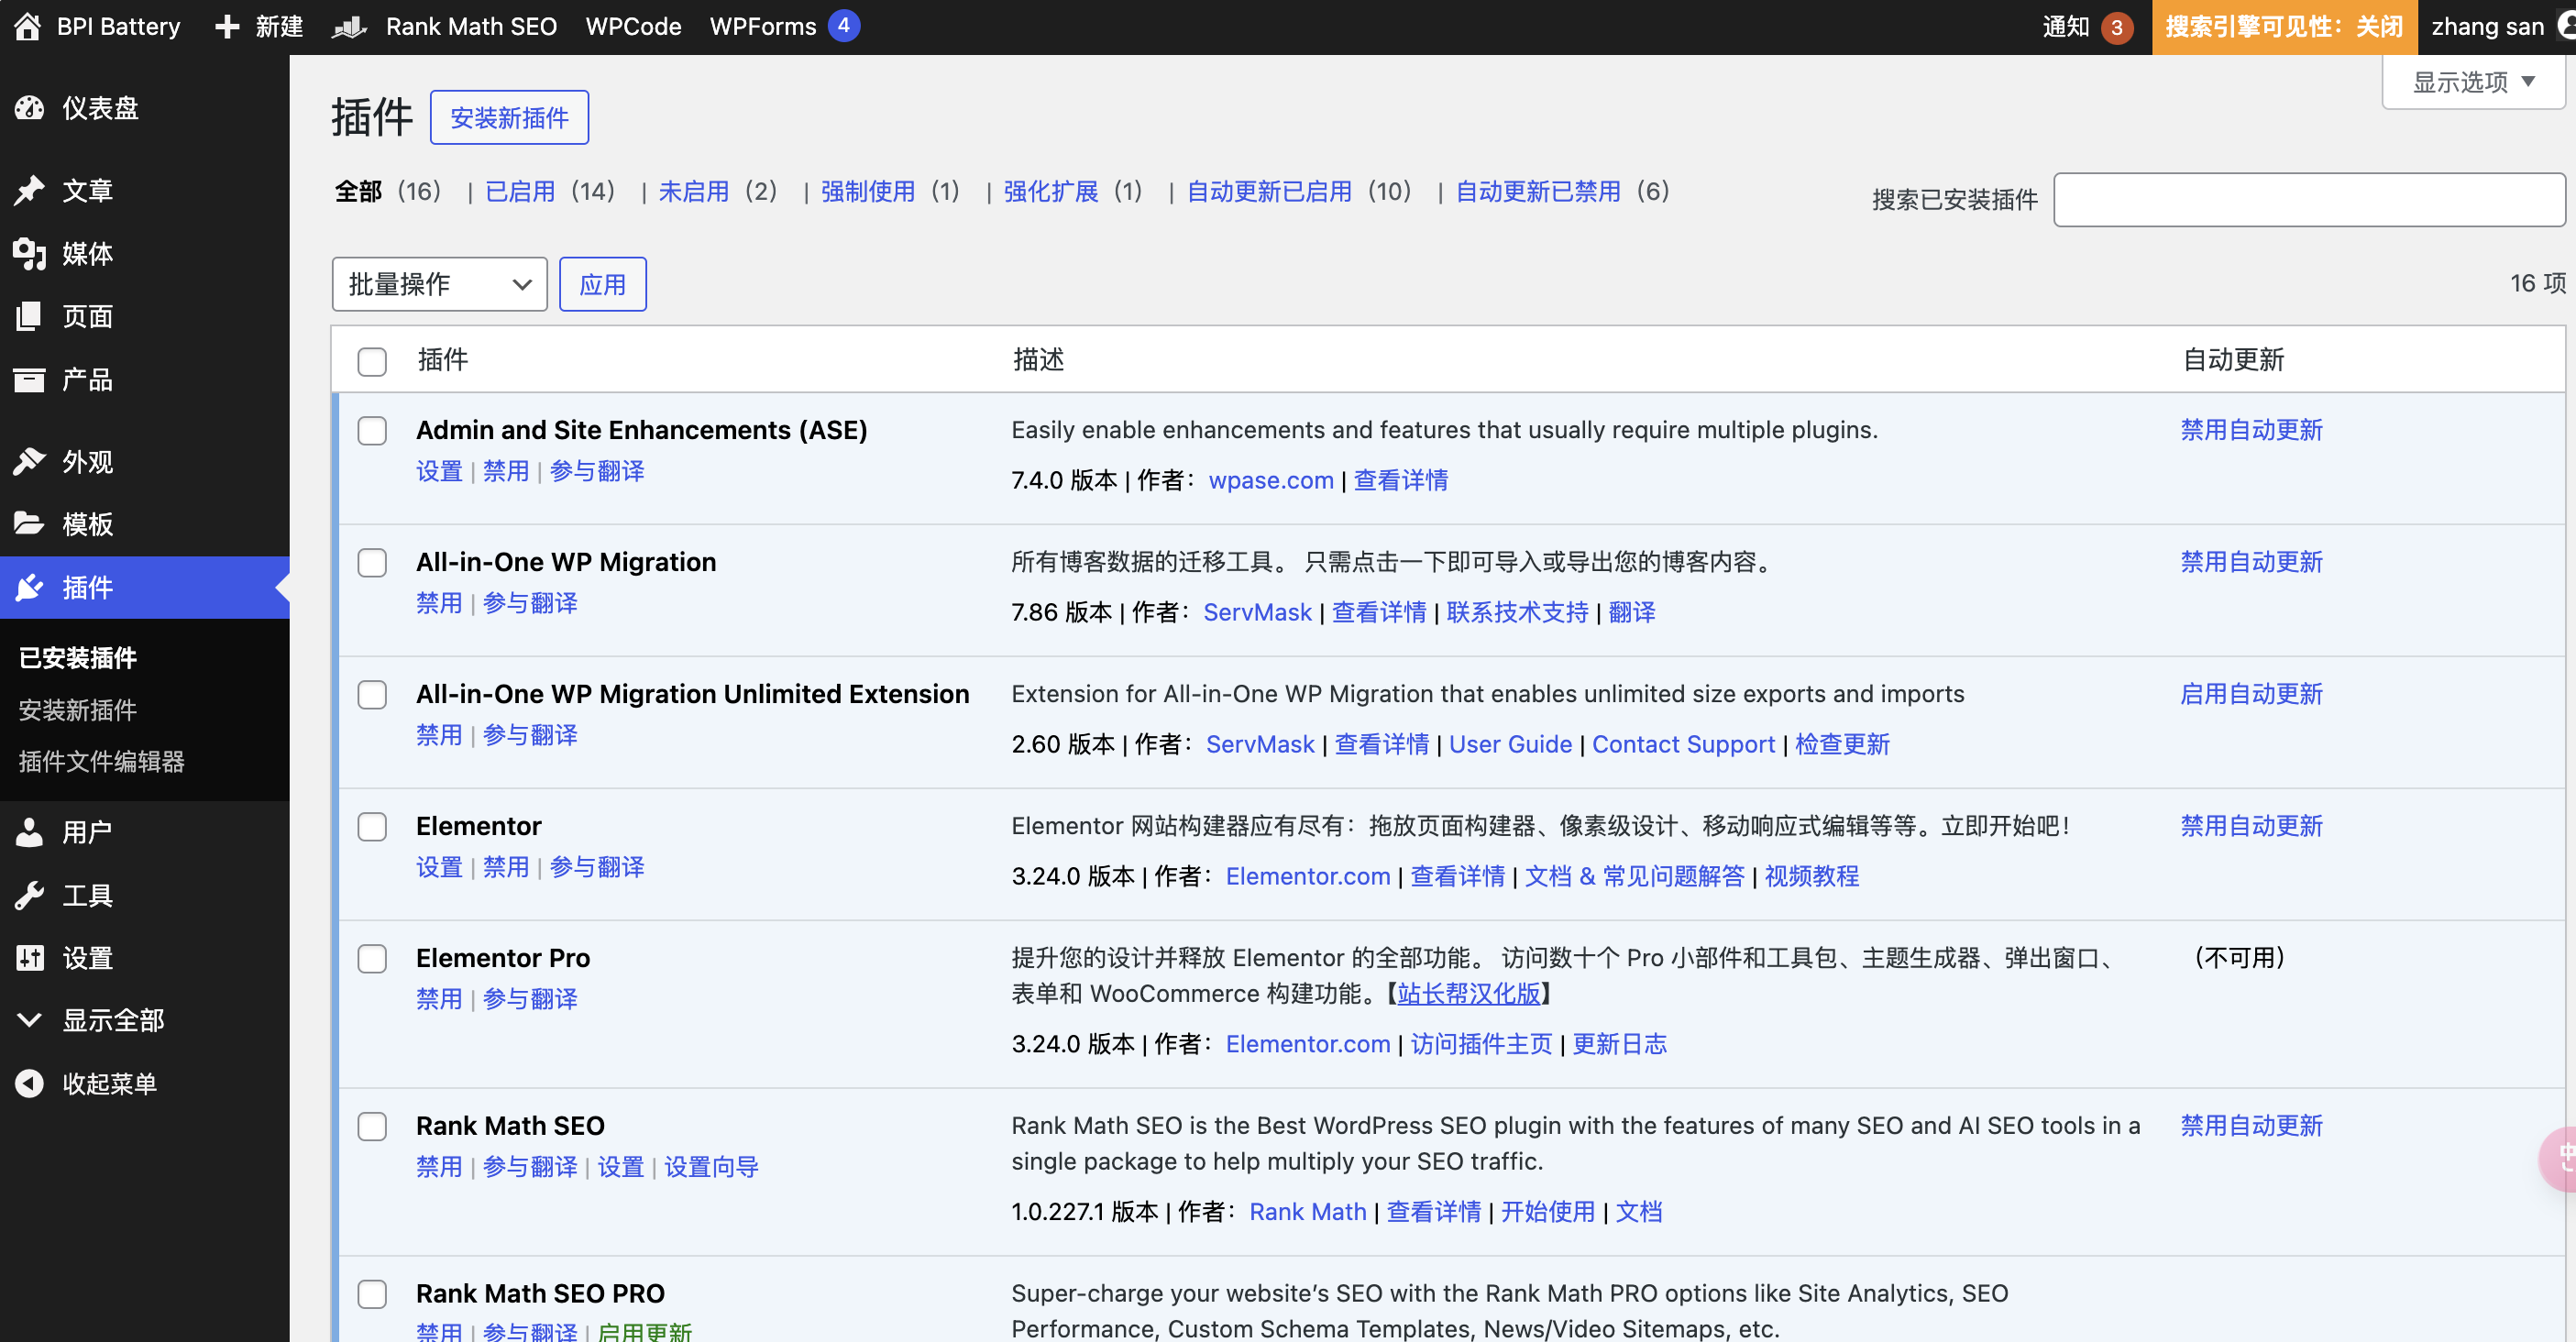This screenshot has height=1342, width=2576.
Task: Filter by 自动更新已禁用 tab
Action: [x=1537, y=191]
